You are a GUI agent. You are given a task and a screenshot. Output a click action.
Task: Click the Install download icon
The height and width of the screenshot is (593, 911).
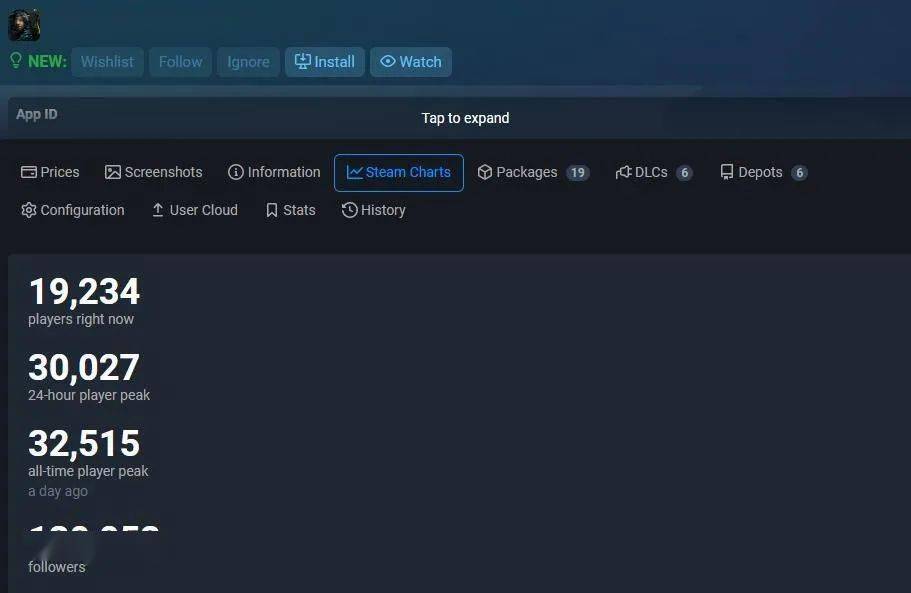point(302,61)
